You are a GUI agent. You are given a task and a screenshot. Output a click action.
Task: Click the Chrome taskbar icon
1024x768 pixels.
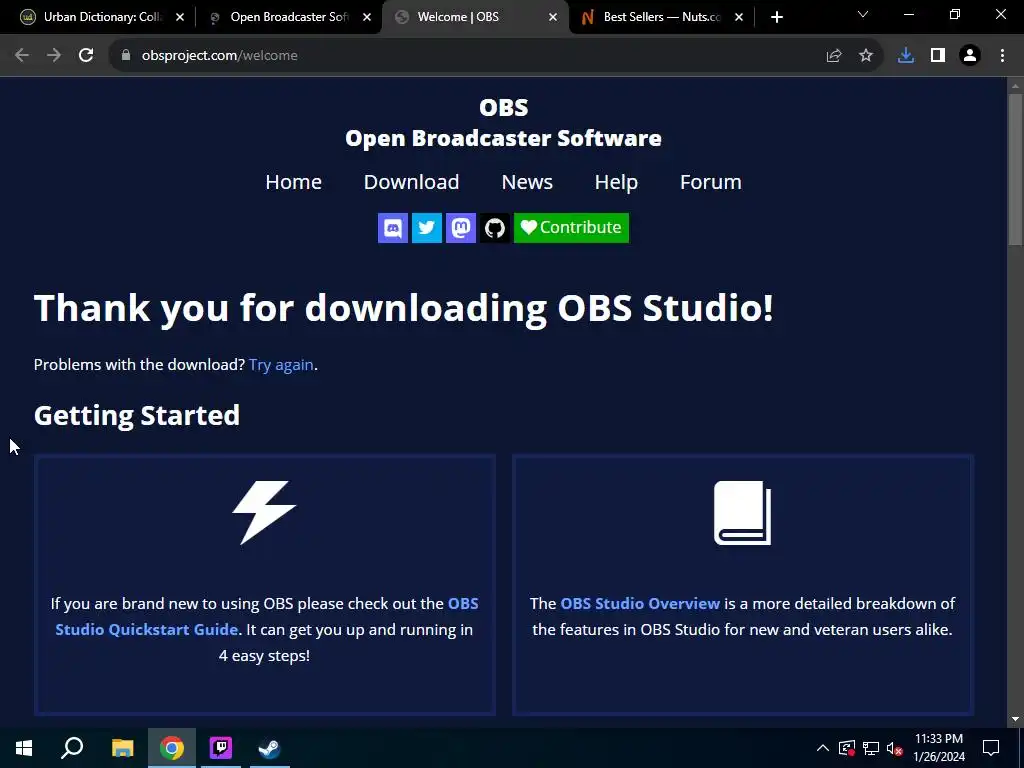click(172, 748)
